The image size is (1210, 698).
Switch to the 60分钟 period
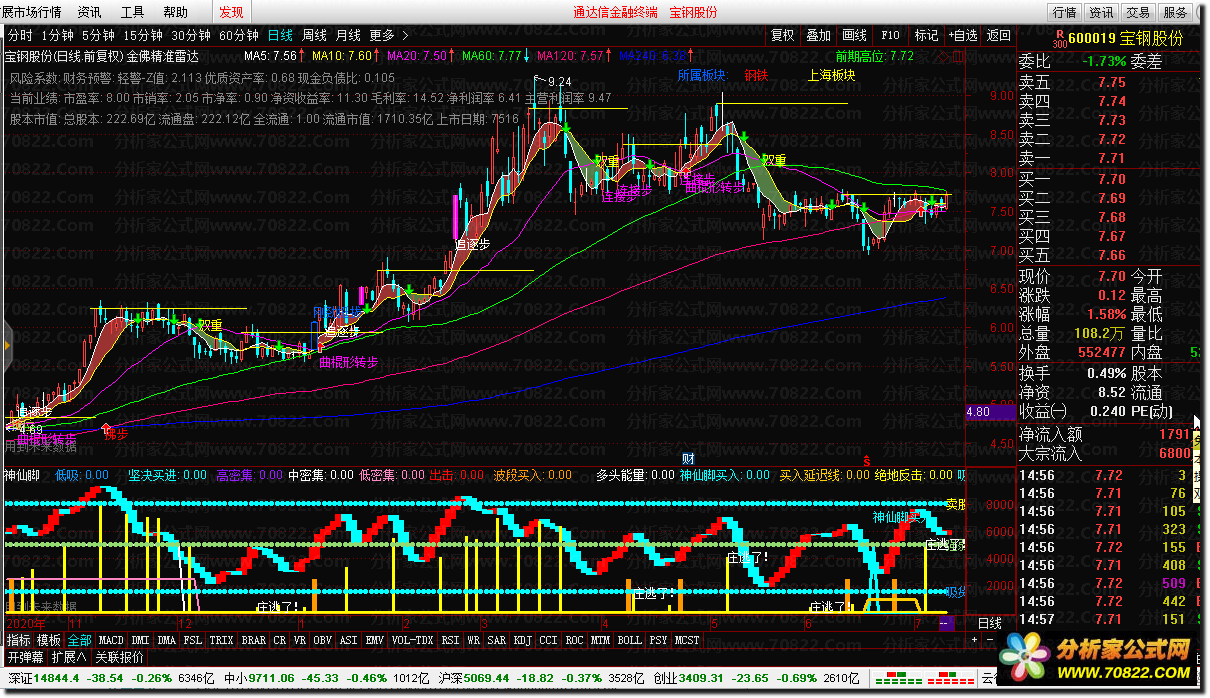click(238, 35)
